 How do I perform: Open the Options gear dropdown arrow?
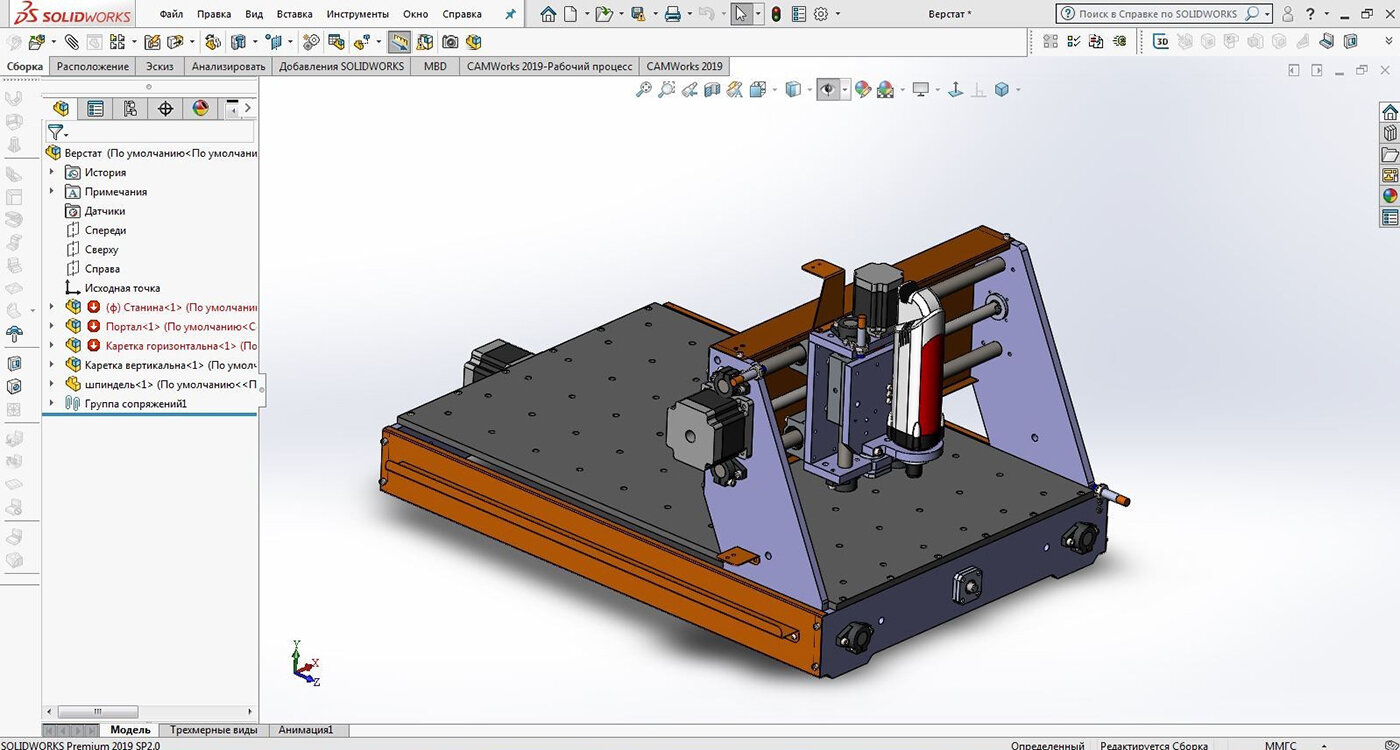pyautogui.click(x=838, y=14)
